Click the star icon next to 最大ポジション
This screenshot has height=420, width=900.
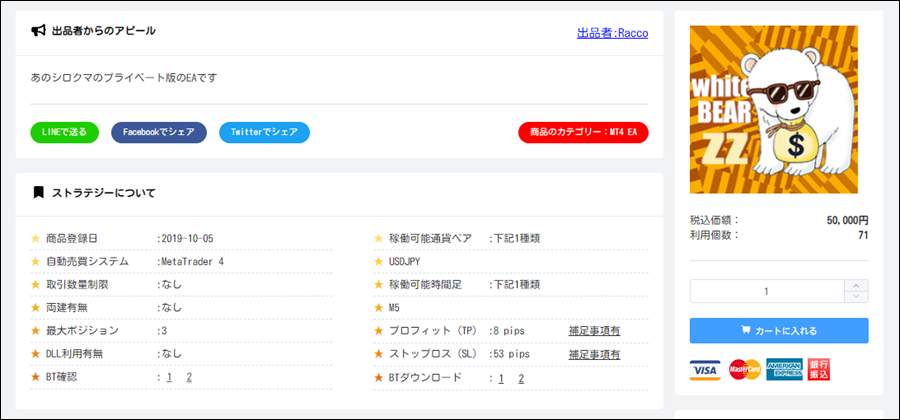(x=35, y=330)
